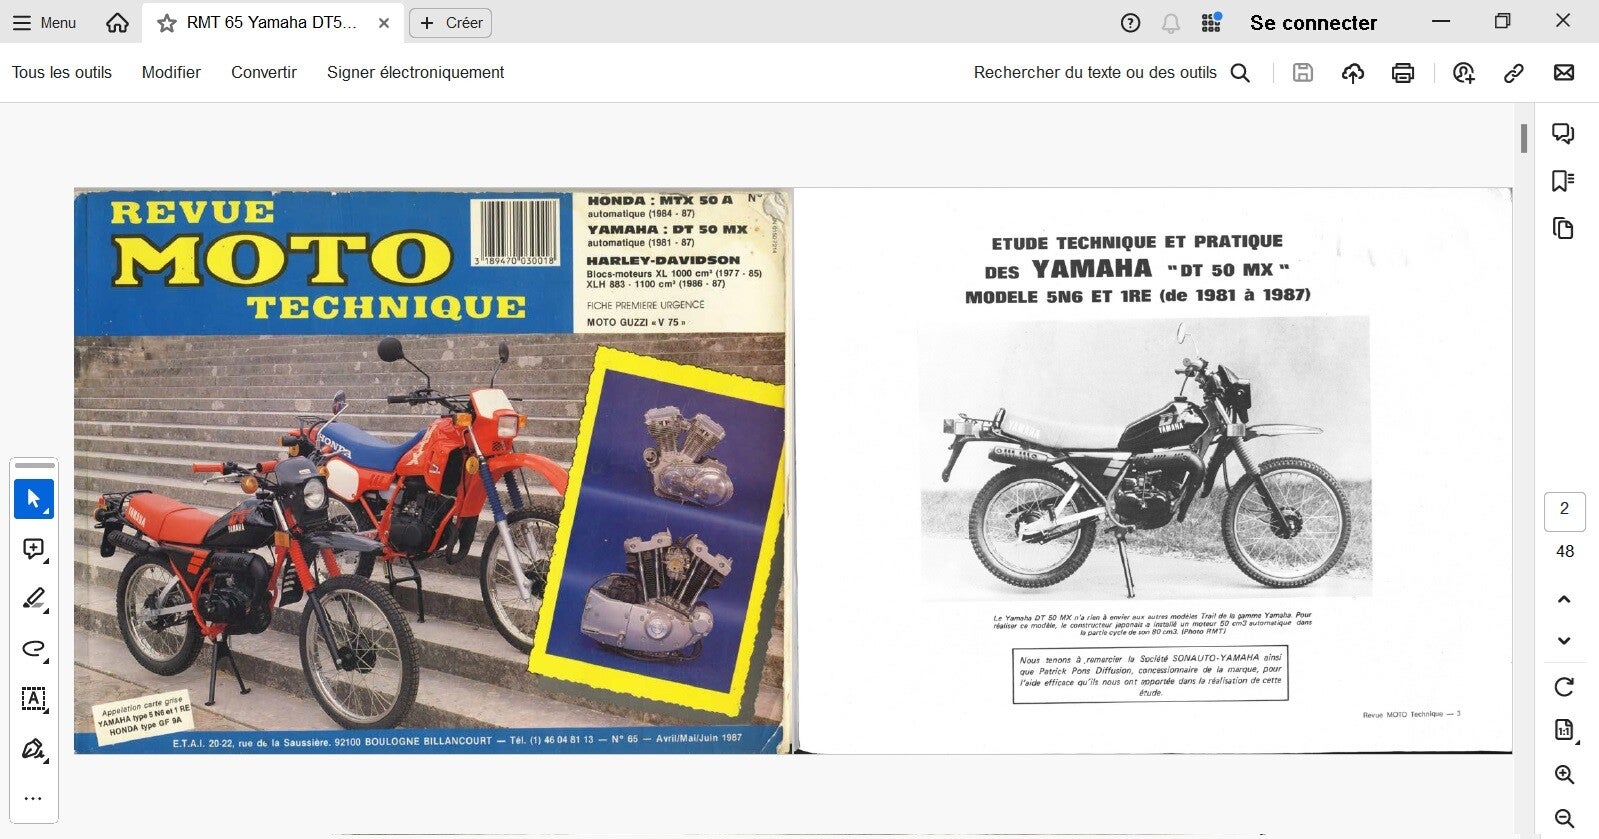The height and width of the screenshot is (839, 1599).
Task: Send the file by email
Action: coord(1564,72)
